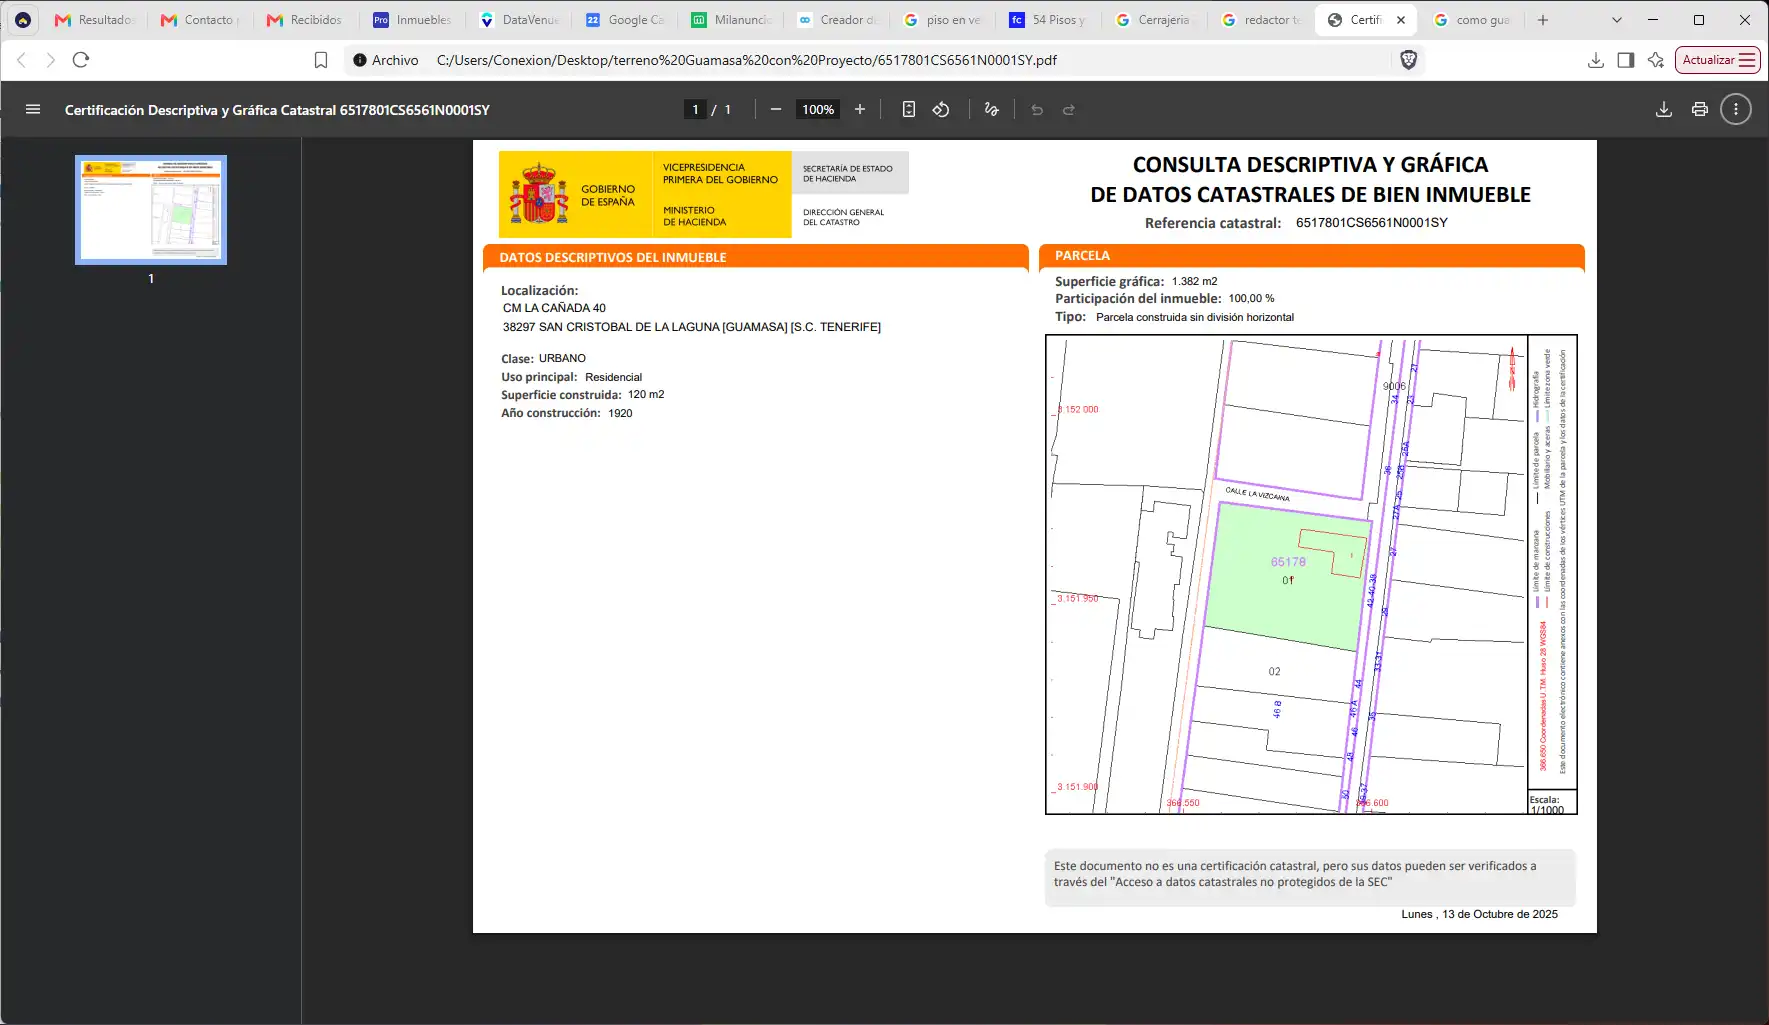Viewport: 1769px width, 1025px height.
Task: Click the catastral reference 6517801CS6561N0001SY text
Action: [1371, 223]
